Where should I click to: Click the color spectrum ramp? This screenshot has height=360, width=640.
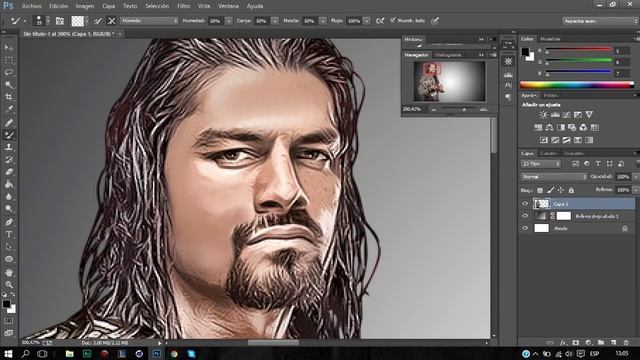[x=577, y=85]
